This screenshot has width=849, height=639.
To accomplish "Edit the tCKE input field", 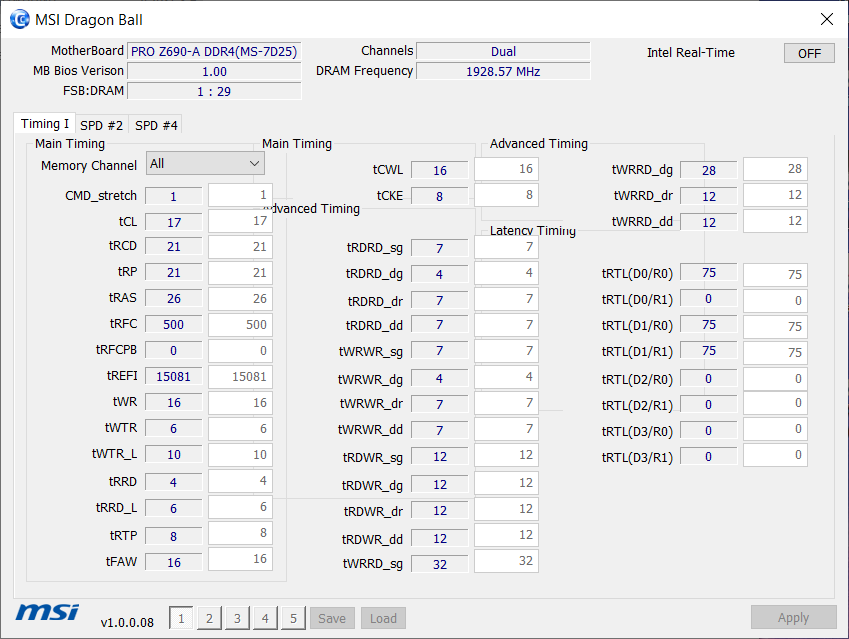I will 506,195.
